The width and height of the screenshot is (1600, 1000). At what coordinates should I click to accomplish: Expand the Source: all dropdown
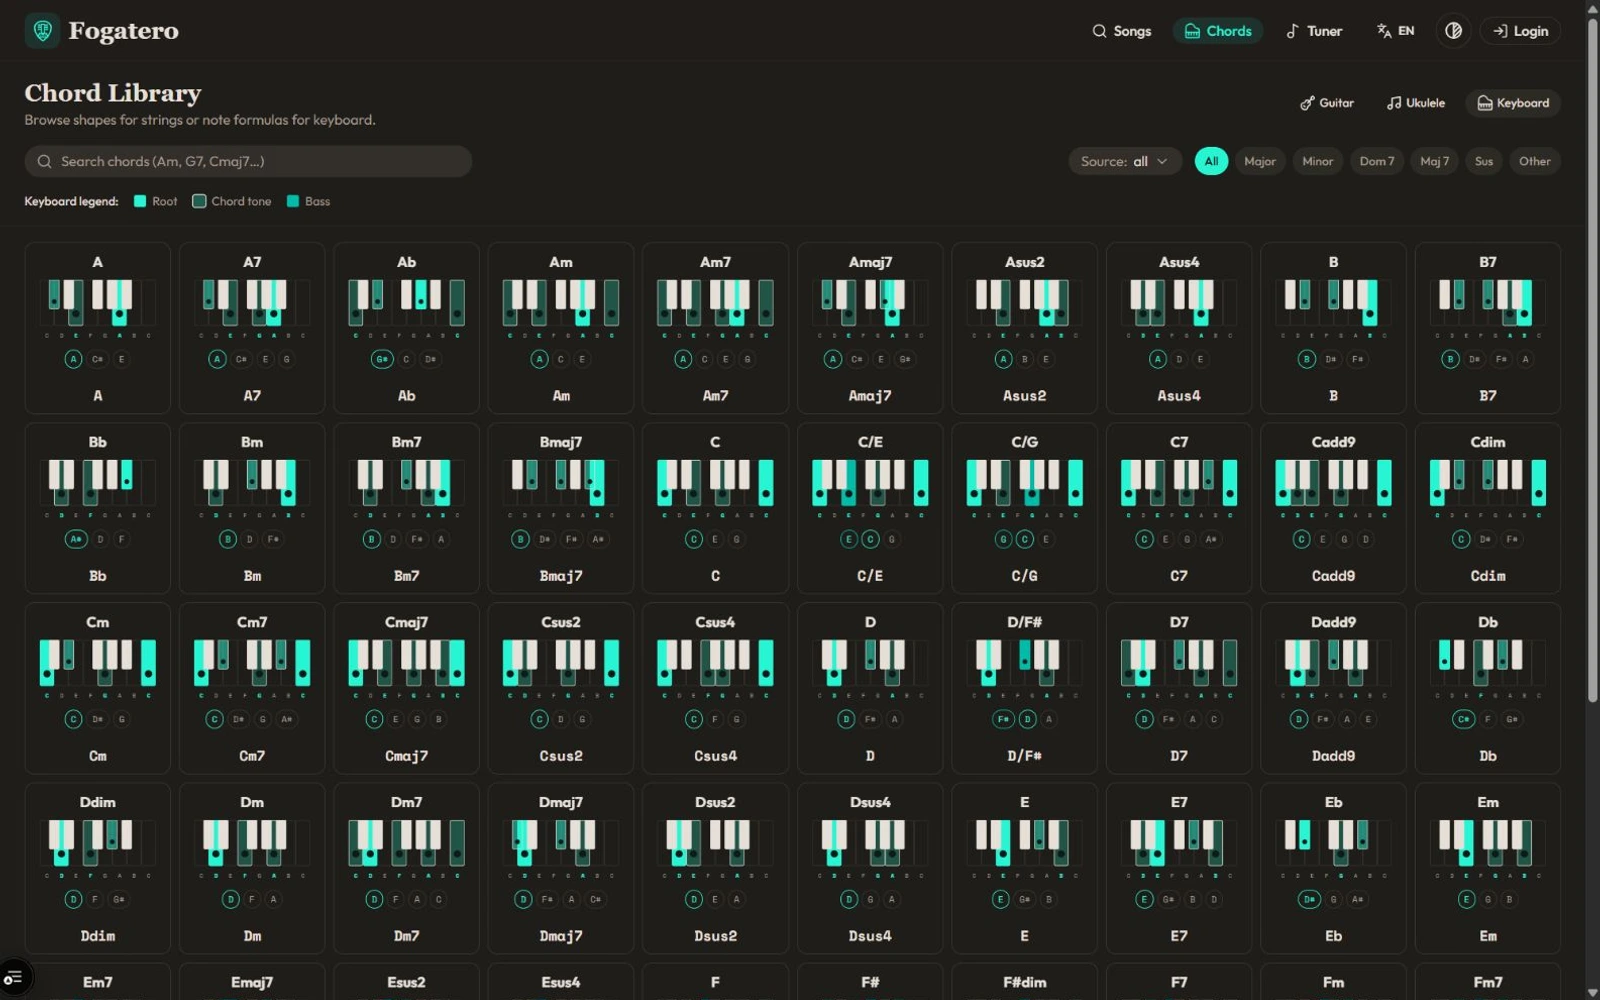1125,161
